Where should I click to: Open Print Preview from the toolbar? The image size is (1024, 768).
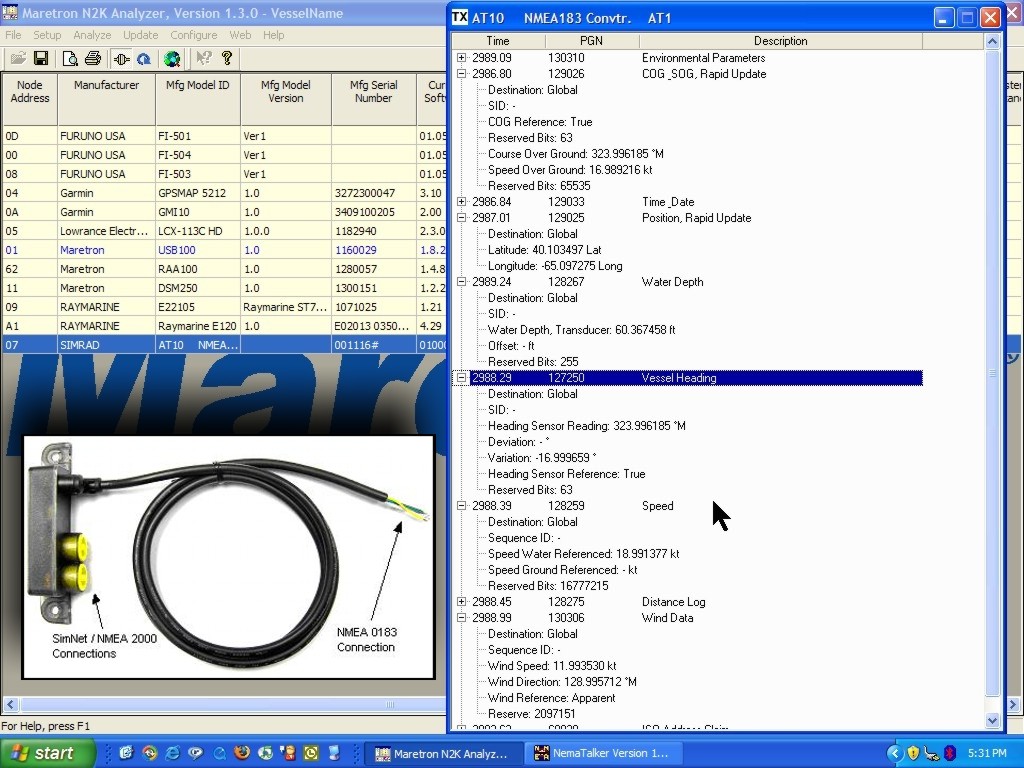pos(69,59)
